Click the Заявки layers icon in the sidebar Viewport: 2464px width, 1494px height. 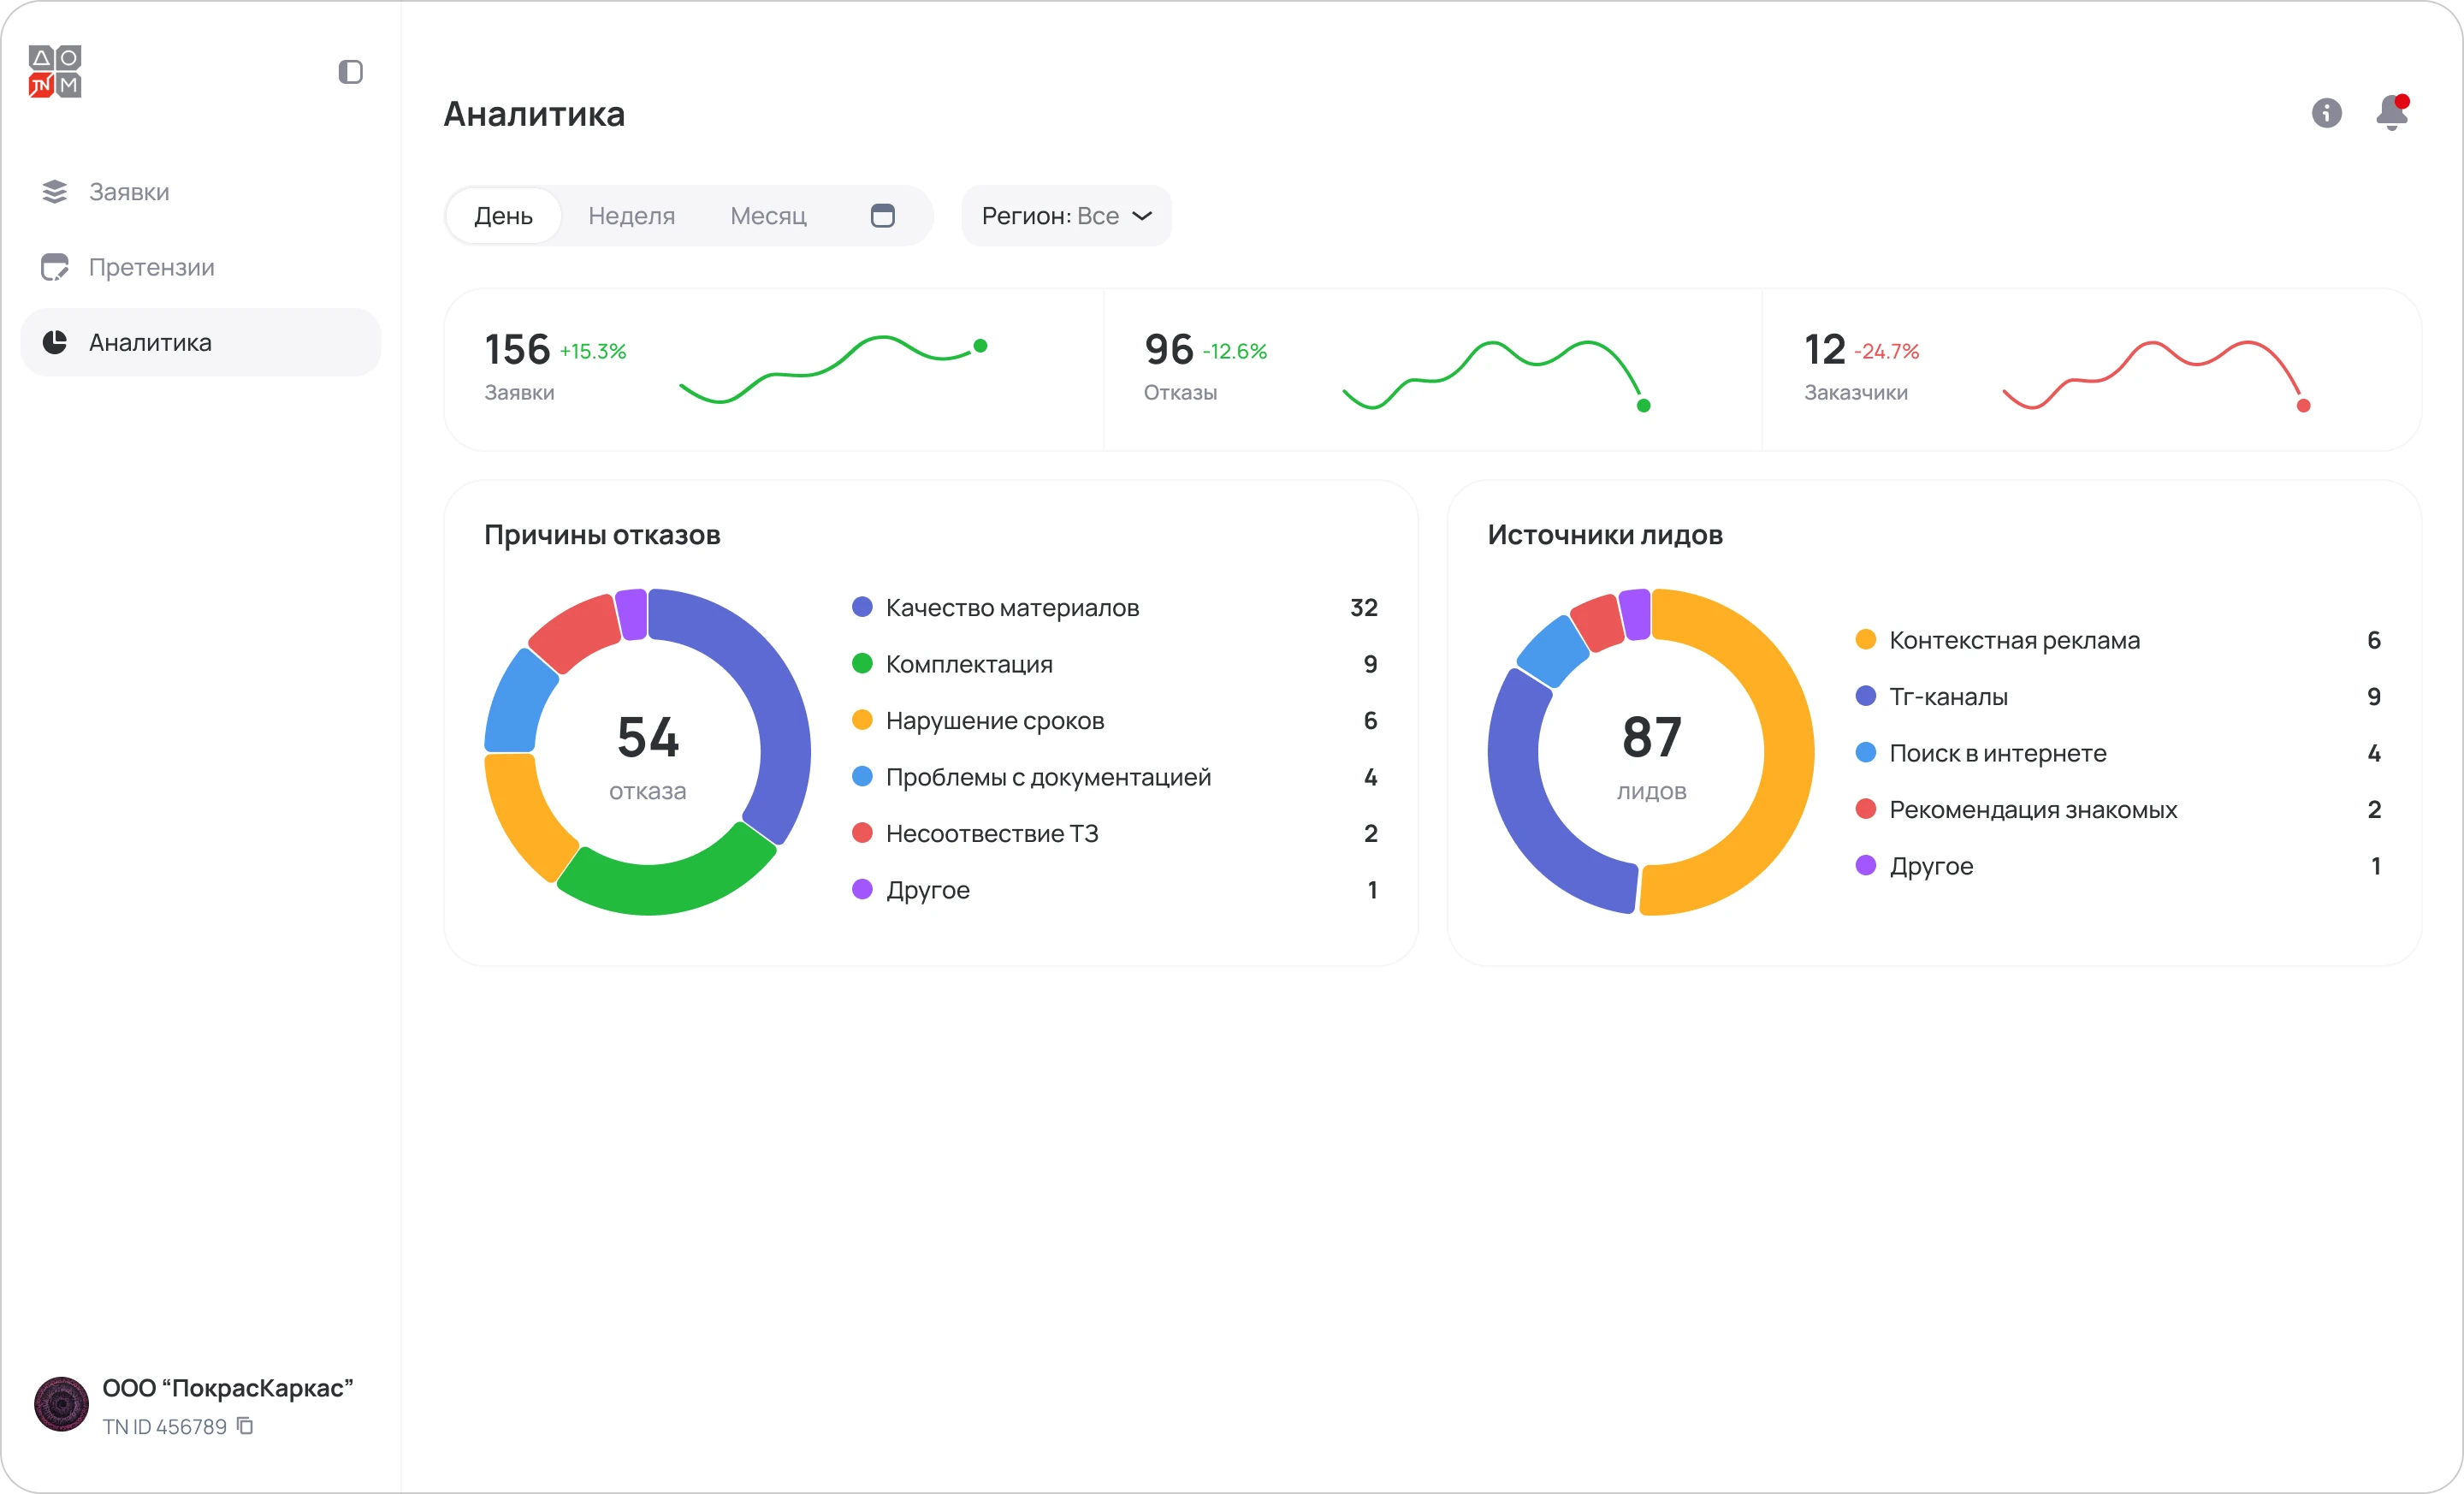[55, 191]
